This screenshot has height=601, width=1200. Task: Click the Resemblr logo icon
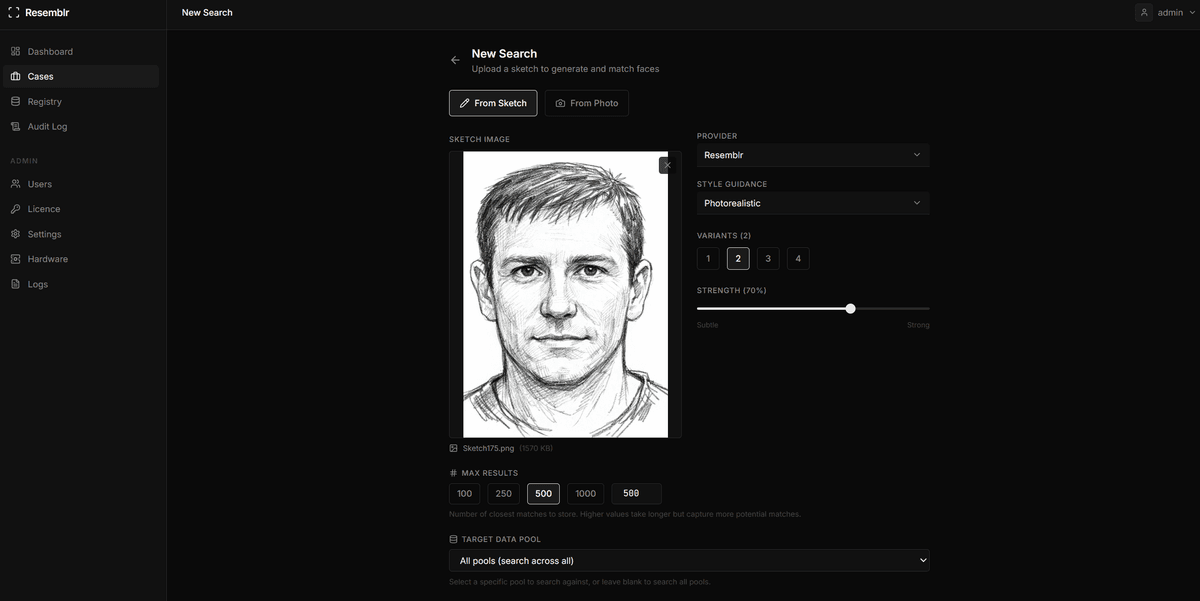coord(13,13)
